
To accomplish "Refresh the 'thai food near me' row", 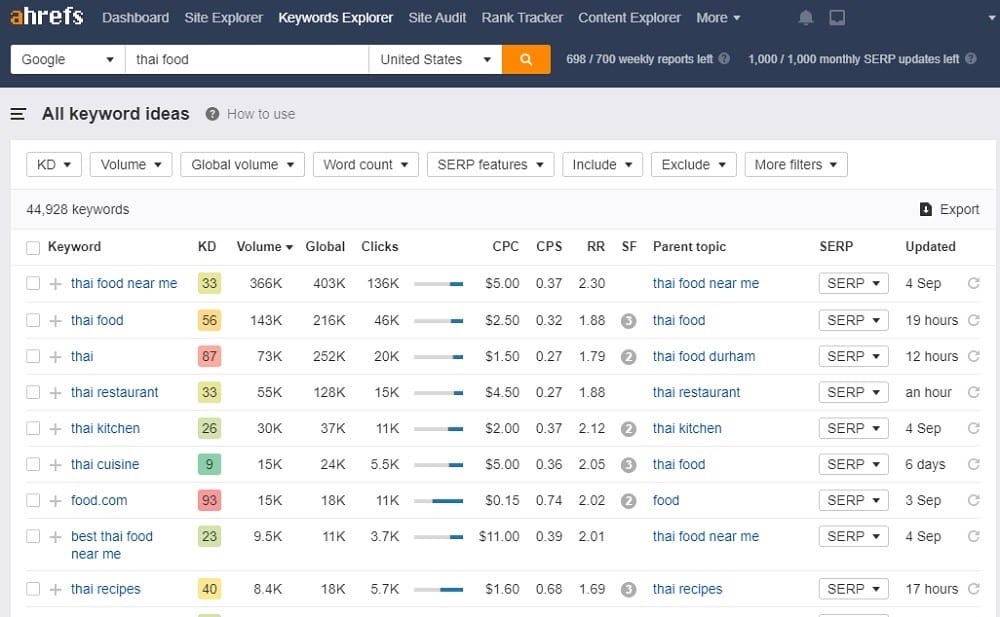I will tap(973, 284).
